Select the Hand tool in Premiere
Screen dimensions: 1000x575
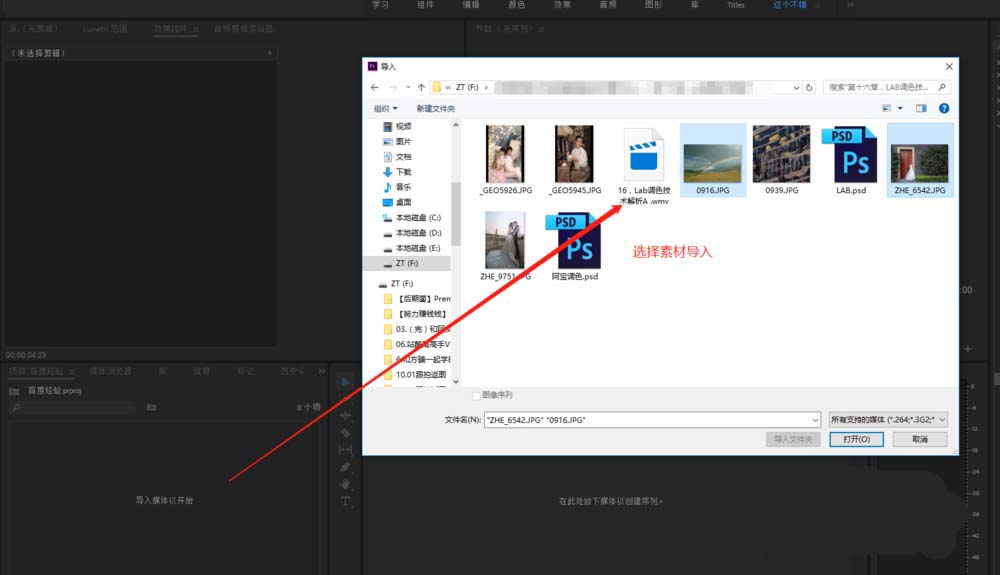[x=345, y=484]
